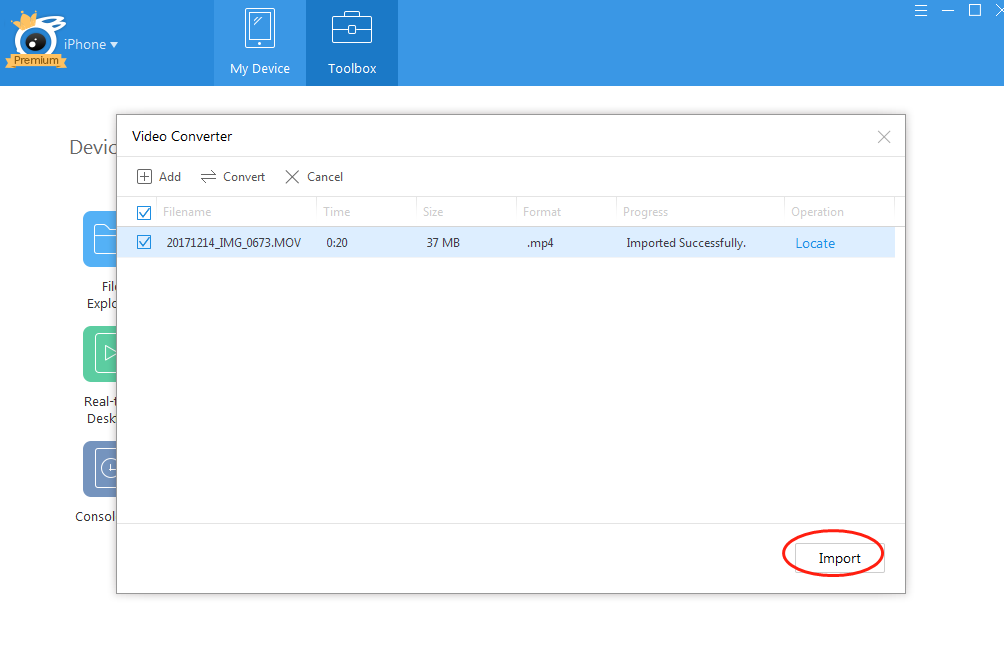Screen dimensions: 1004x668
Task: Click the premium app logo
Action: pyautogui.click(x=37, y=42)
